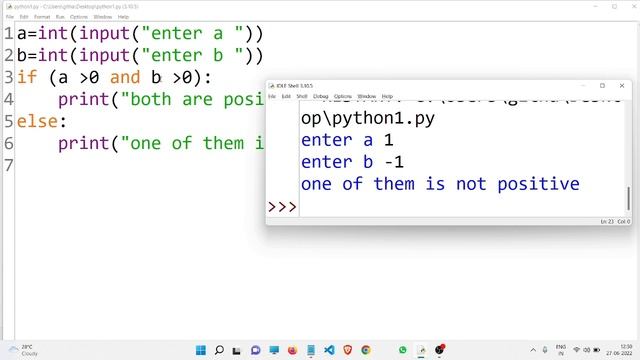
Task: Open Wi-Fi network tray icon
Action: click(576, 350)
